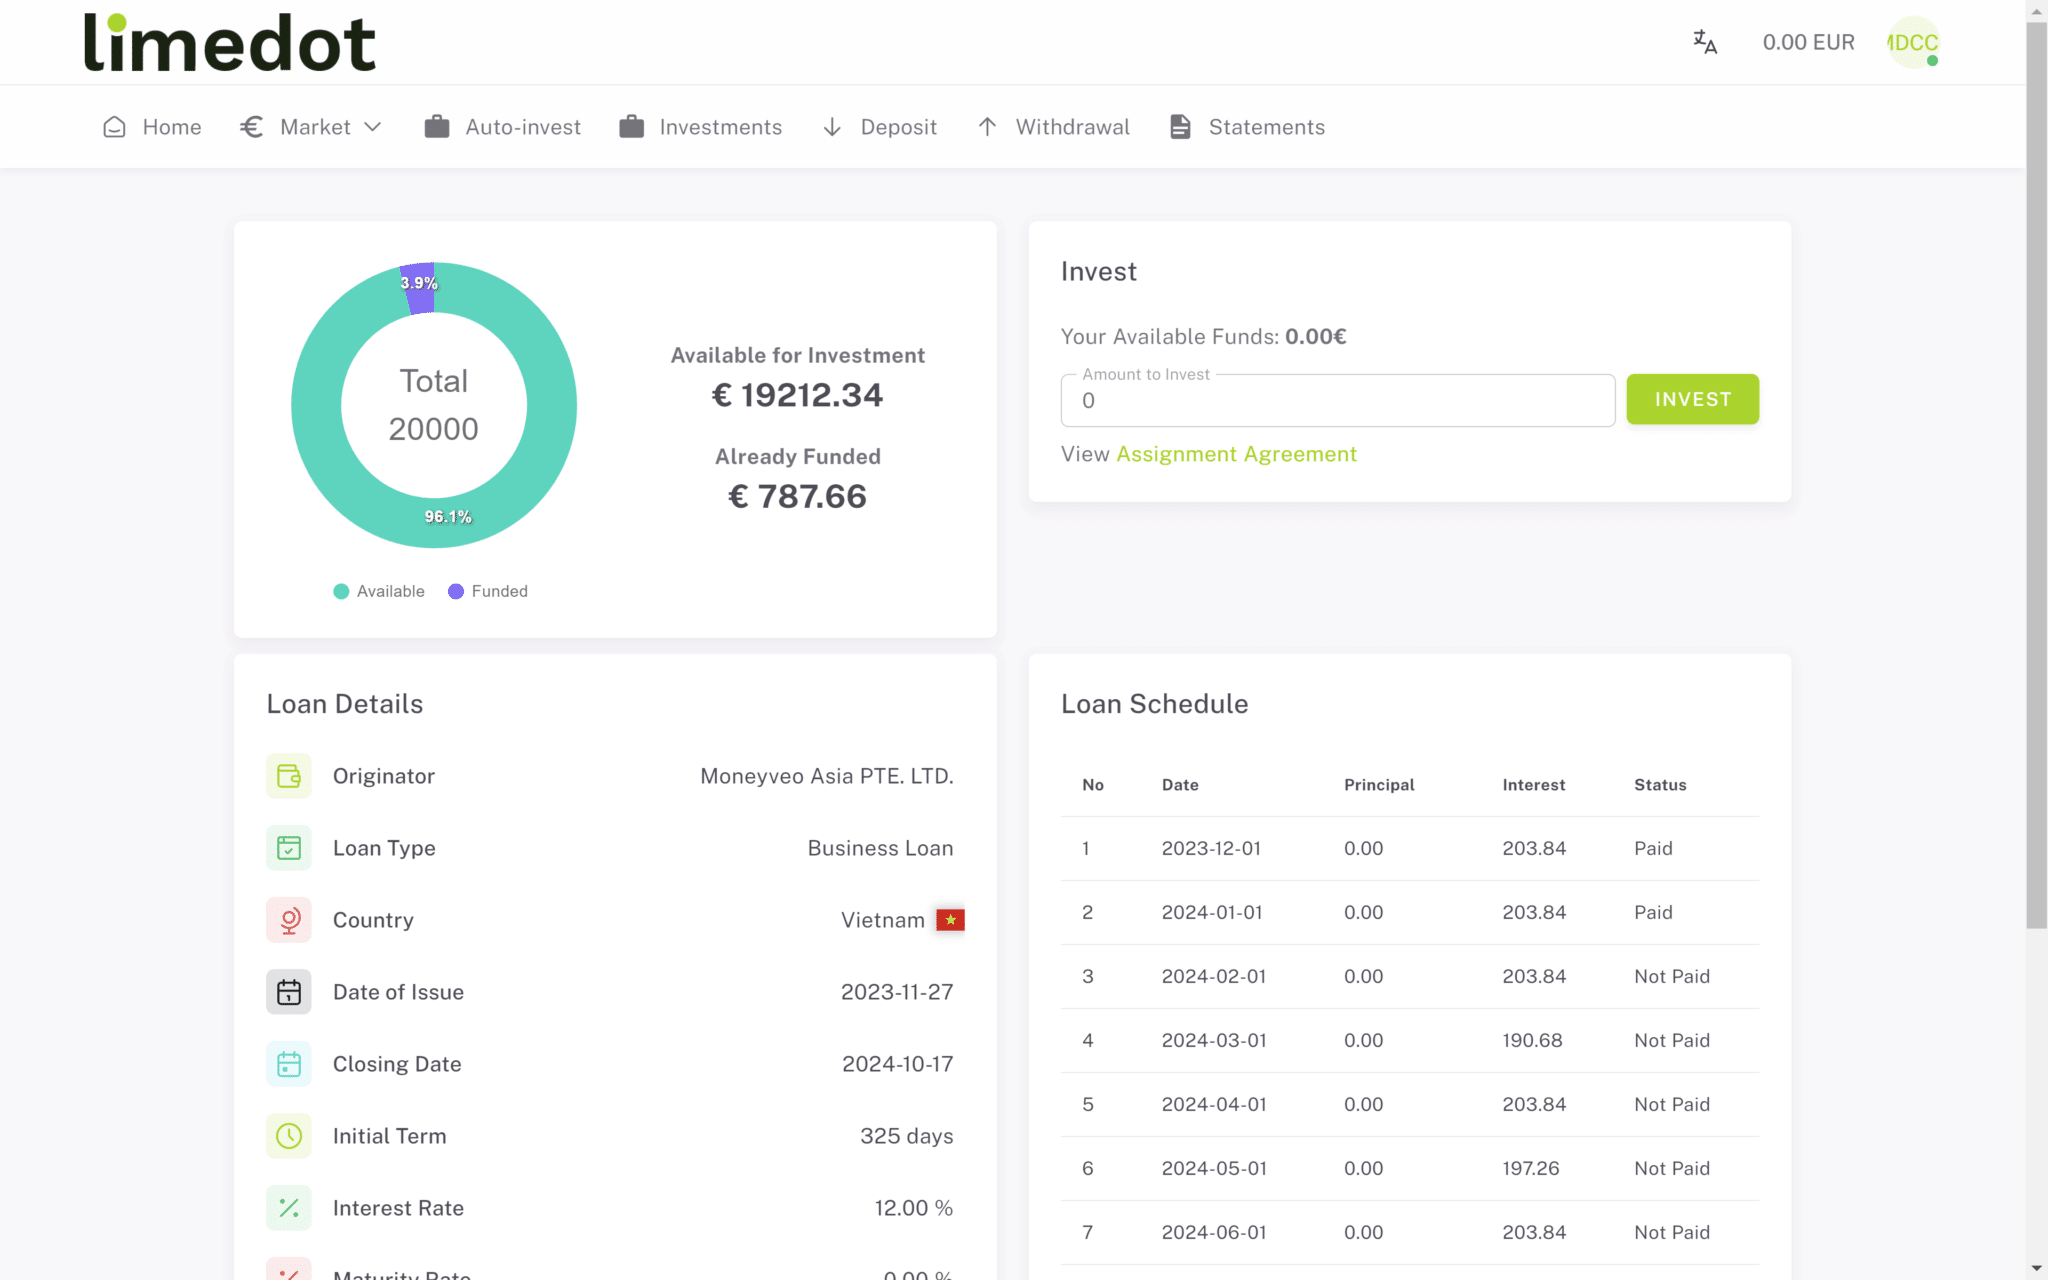Click Not Paid status for 2024-05-01
This screenshot has width=2048, height=1280.
[x=1672, y=1168]
